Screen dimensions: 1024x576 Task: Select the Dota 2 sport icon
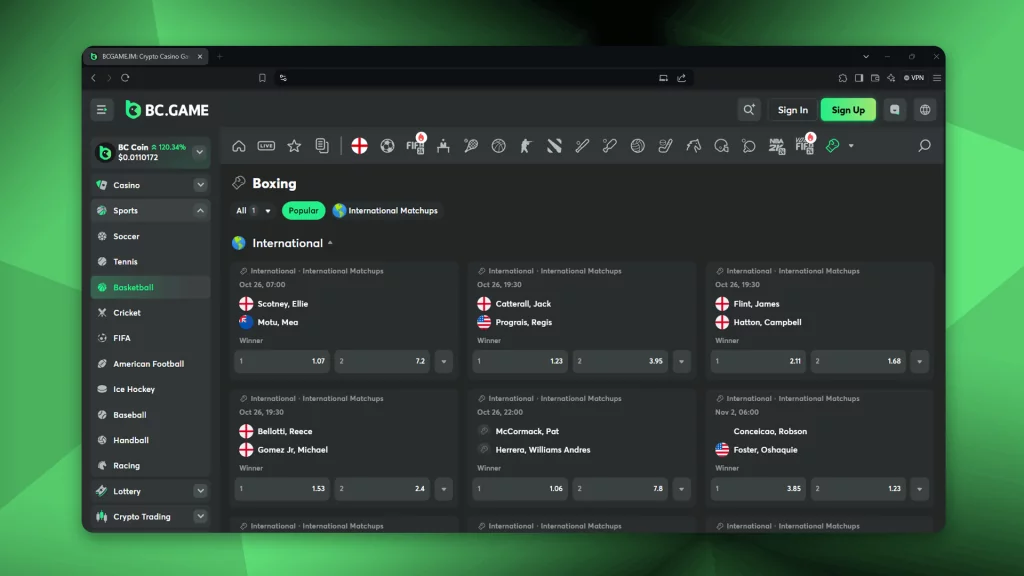tap(554, 146)
